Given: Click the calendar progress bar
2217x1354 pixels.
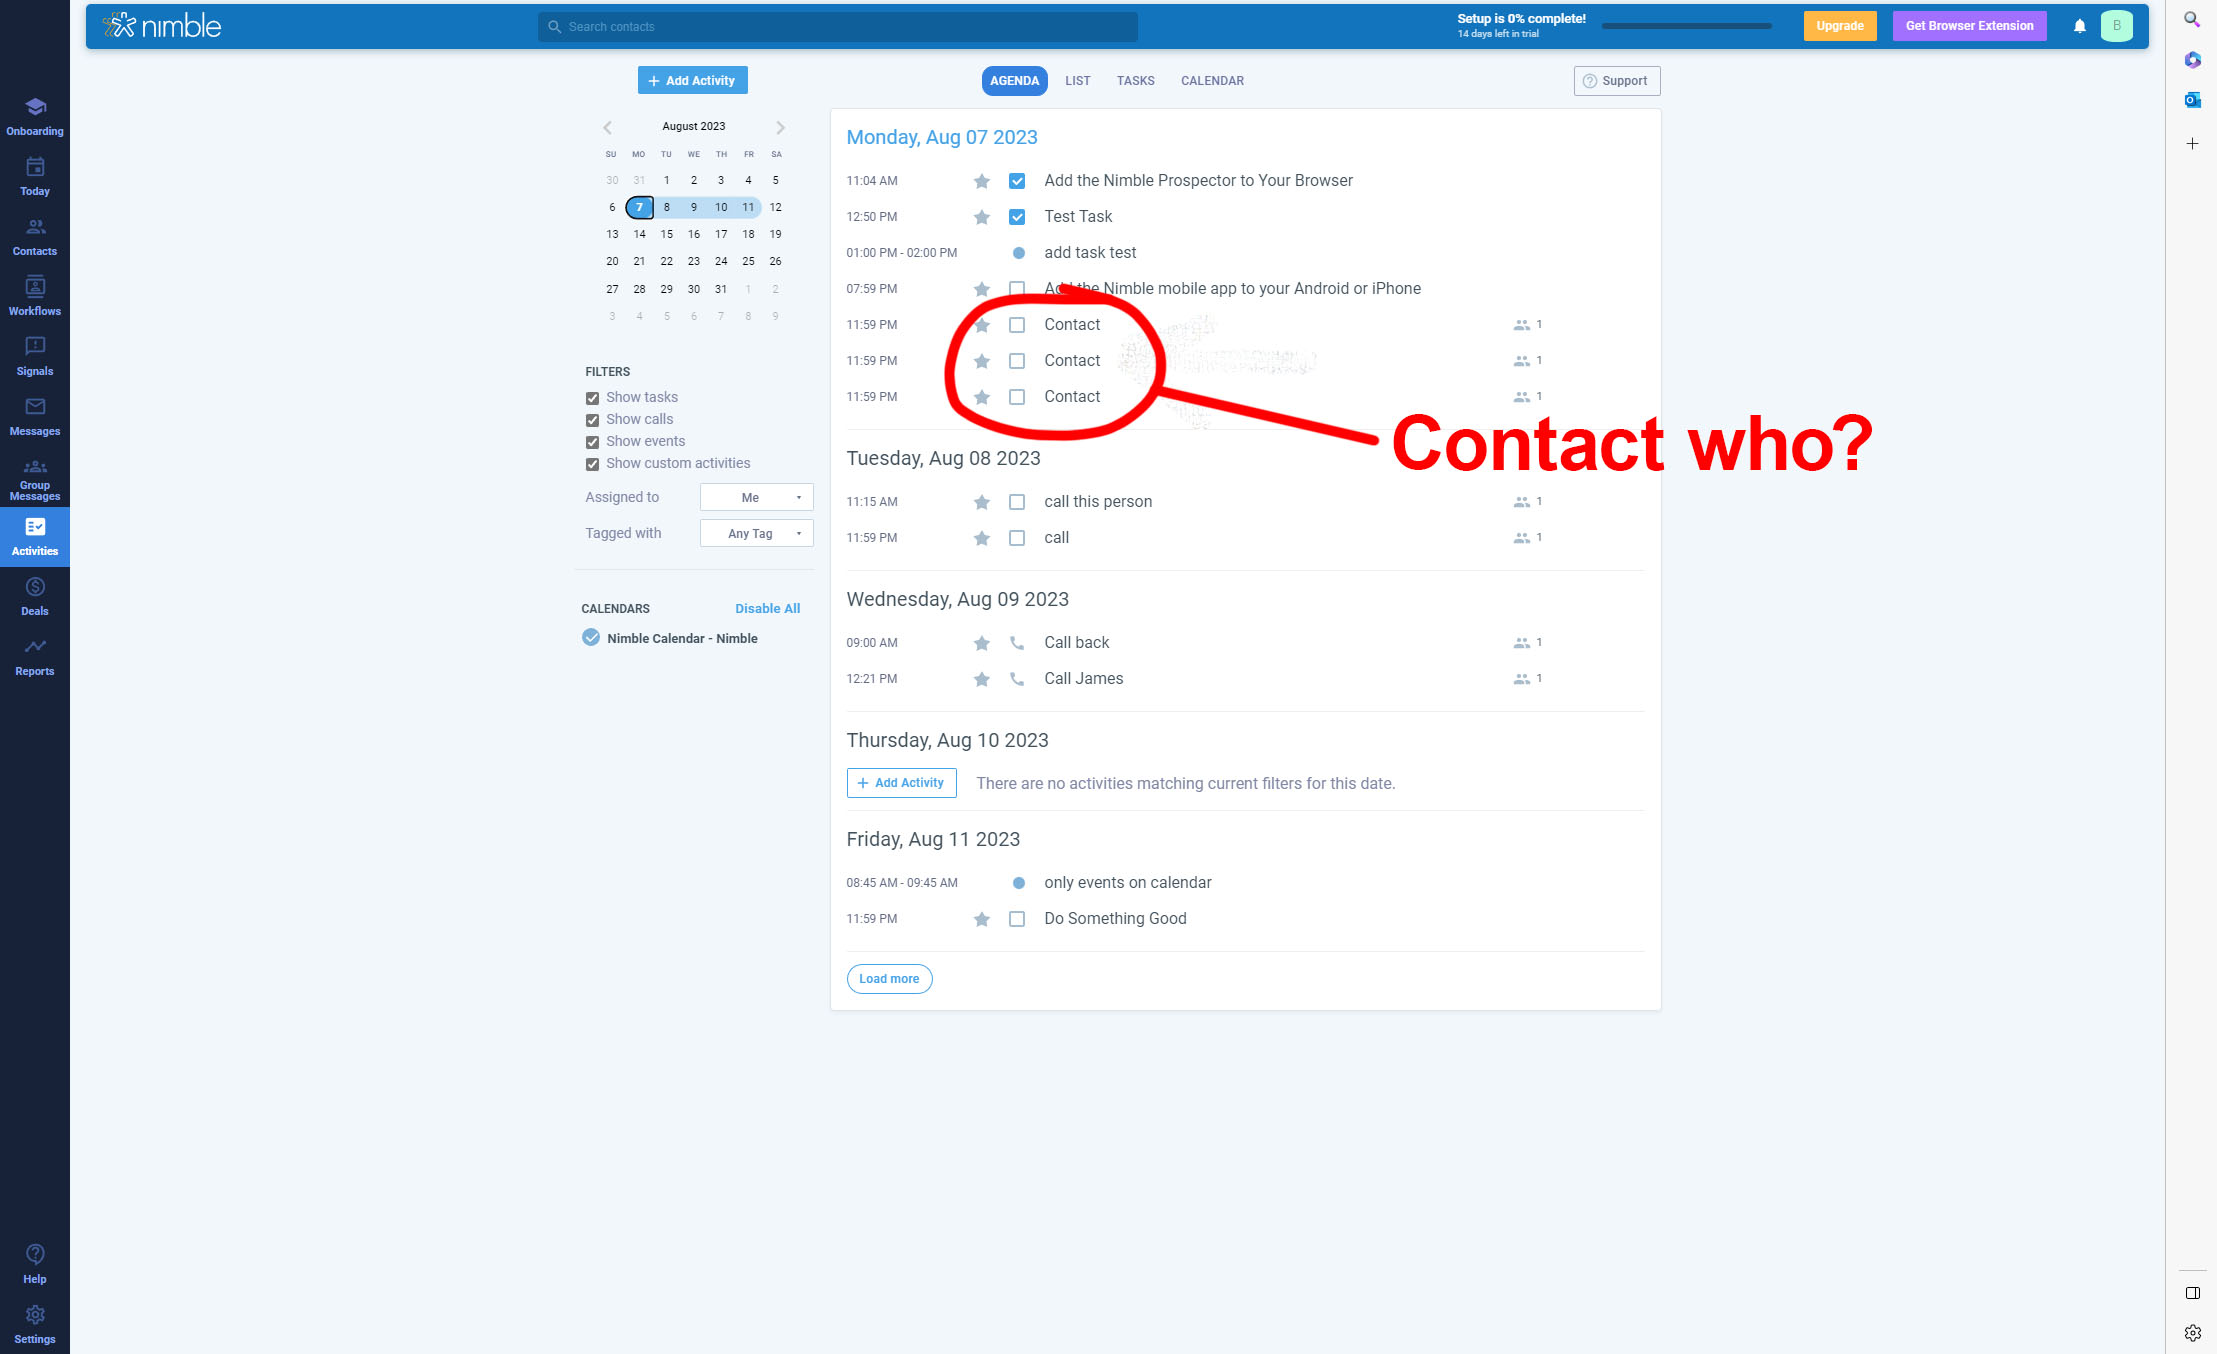Looking at the screenshot, I should [1694, 24].
